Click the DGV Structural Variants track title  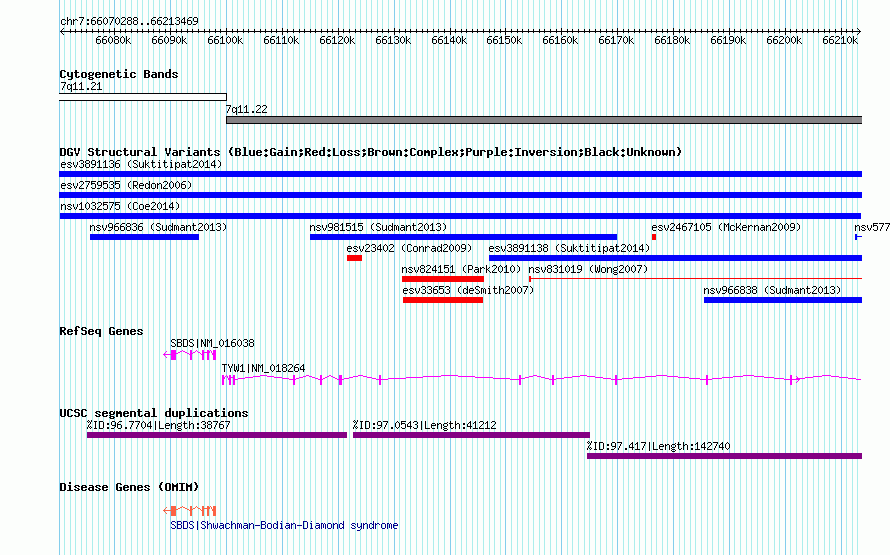(371, 152)
